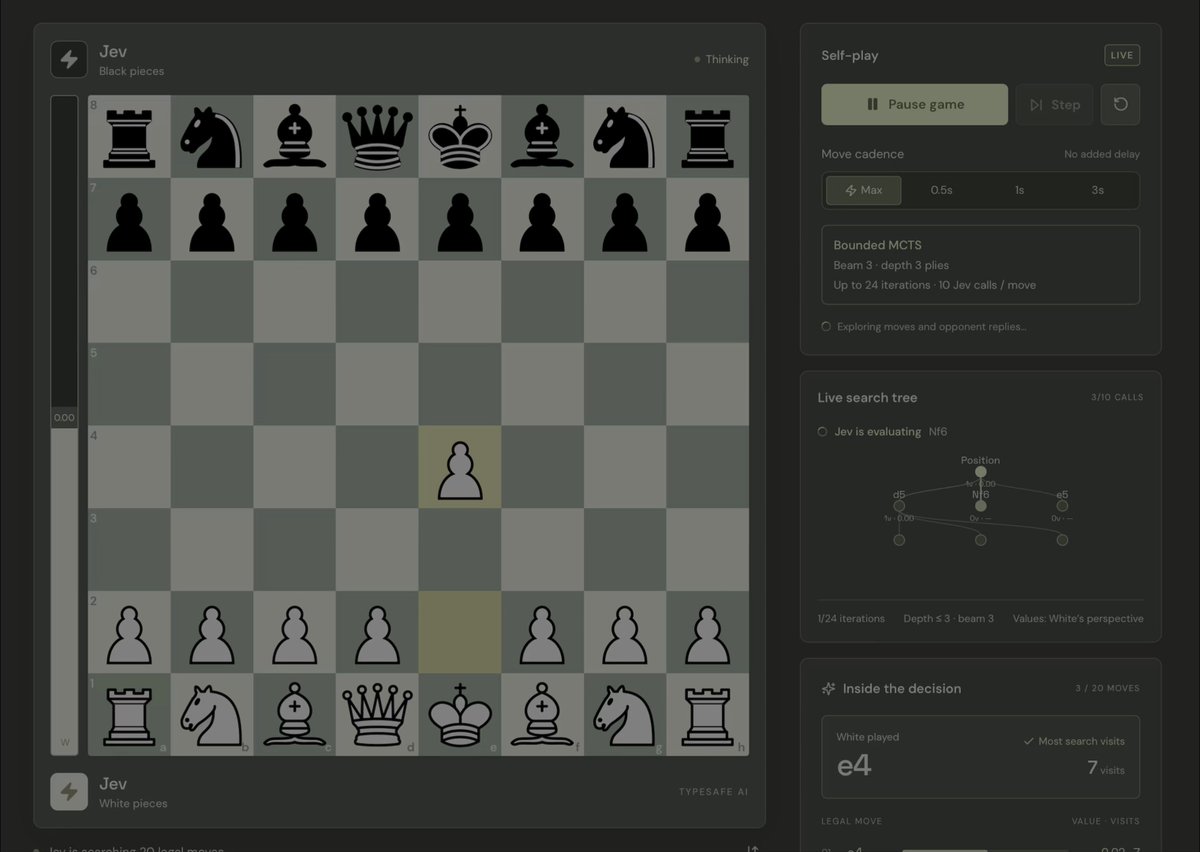1200x852 pixels.
Task: Select the white bishop on f1
Action: [542, 716]
